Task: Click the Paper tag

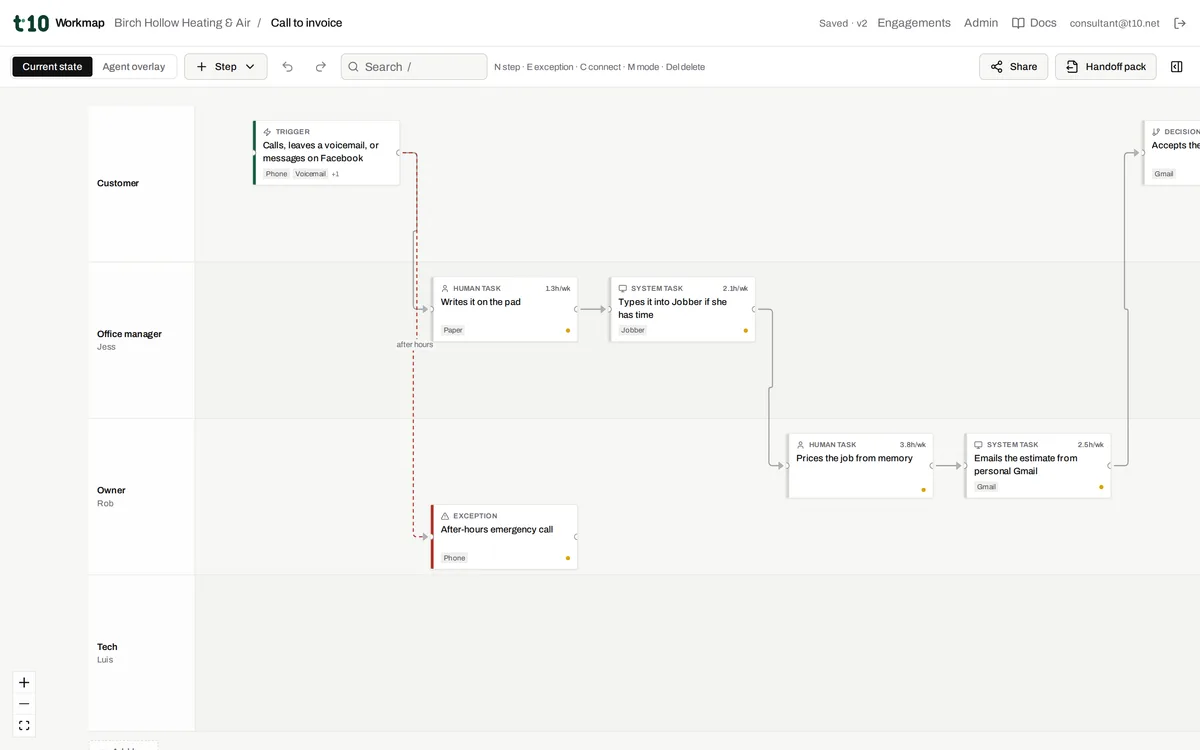Action: pos(453,330)
